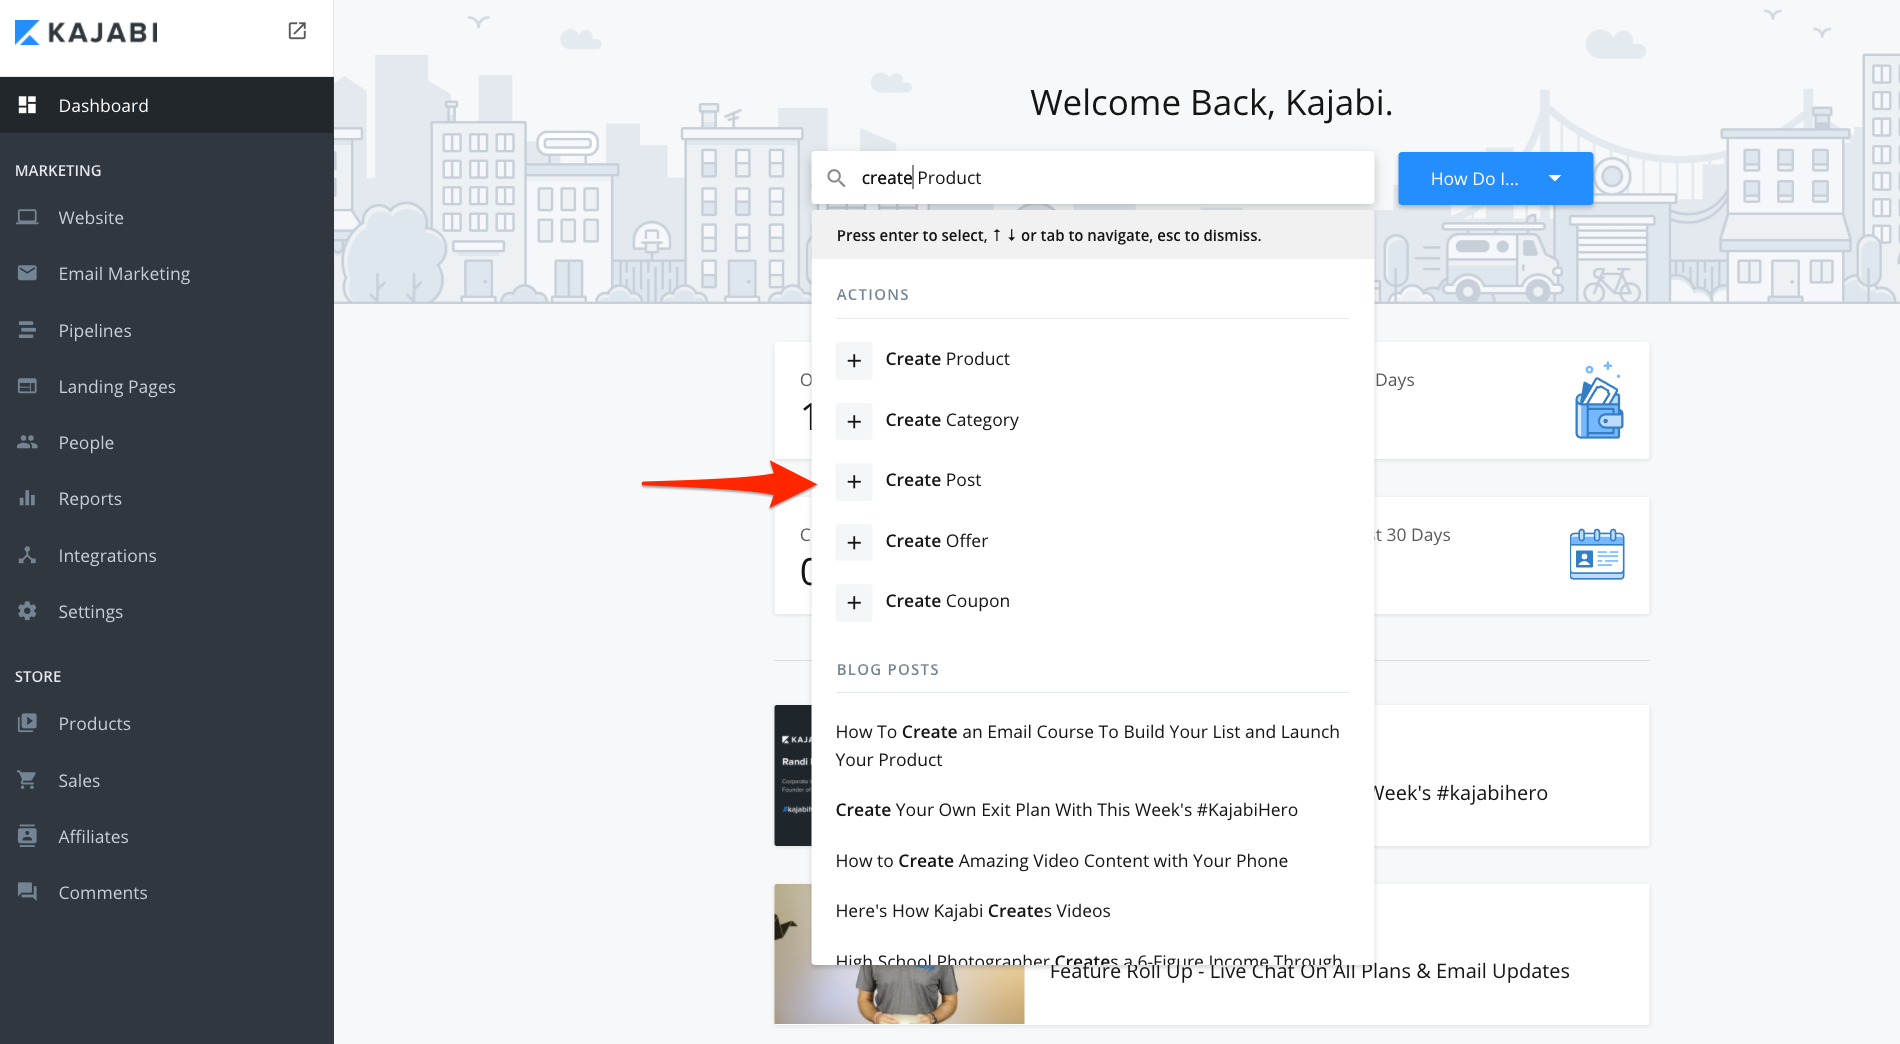
Task: Open Here's How Kajabi Creates Videos post
Action: (973, 911)
